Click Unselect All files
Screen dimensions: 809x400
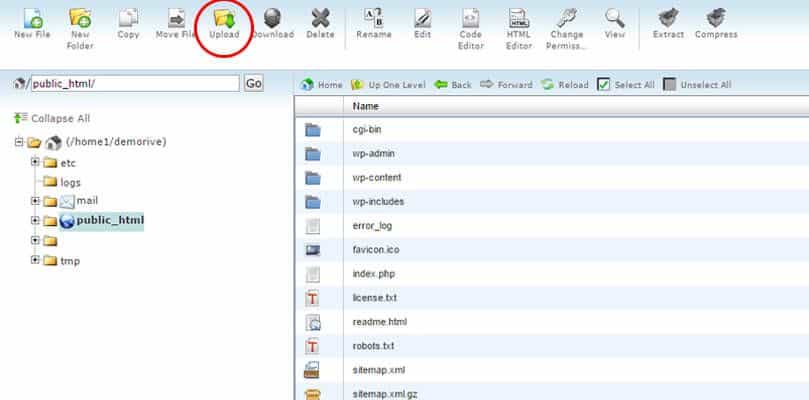coord(697,85)
